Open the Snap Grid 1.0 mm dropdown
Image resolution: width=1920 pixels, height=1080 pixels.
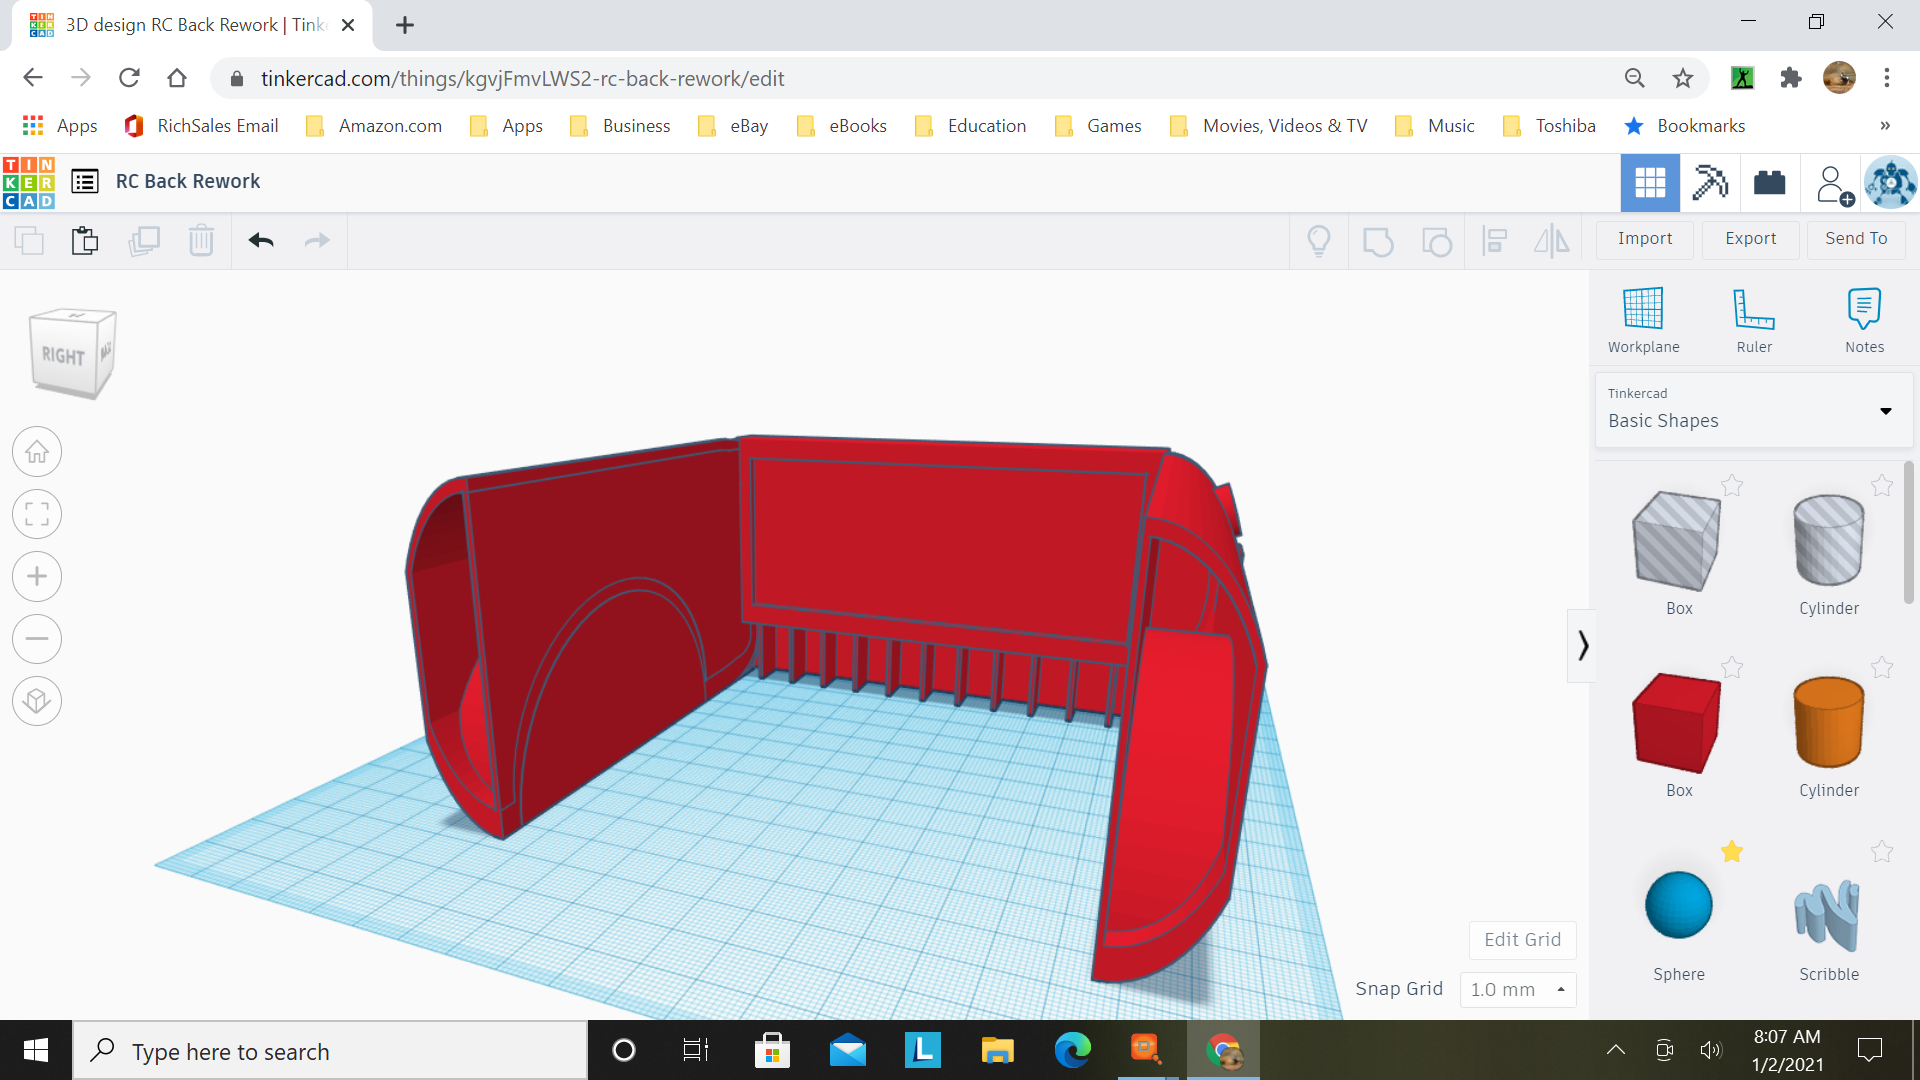click(x=1517, y=990)
